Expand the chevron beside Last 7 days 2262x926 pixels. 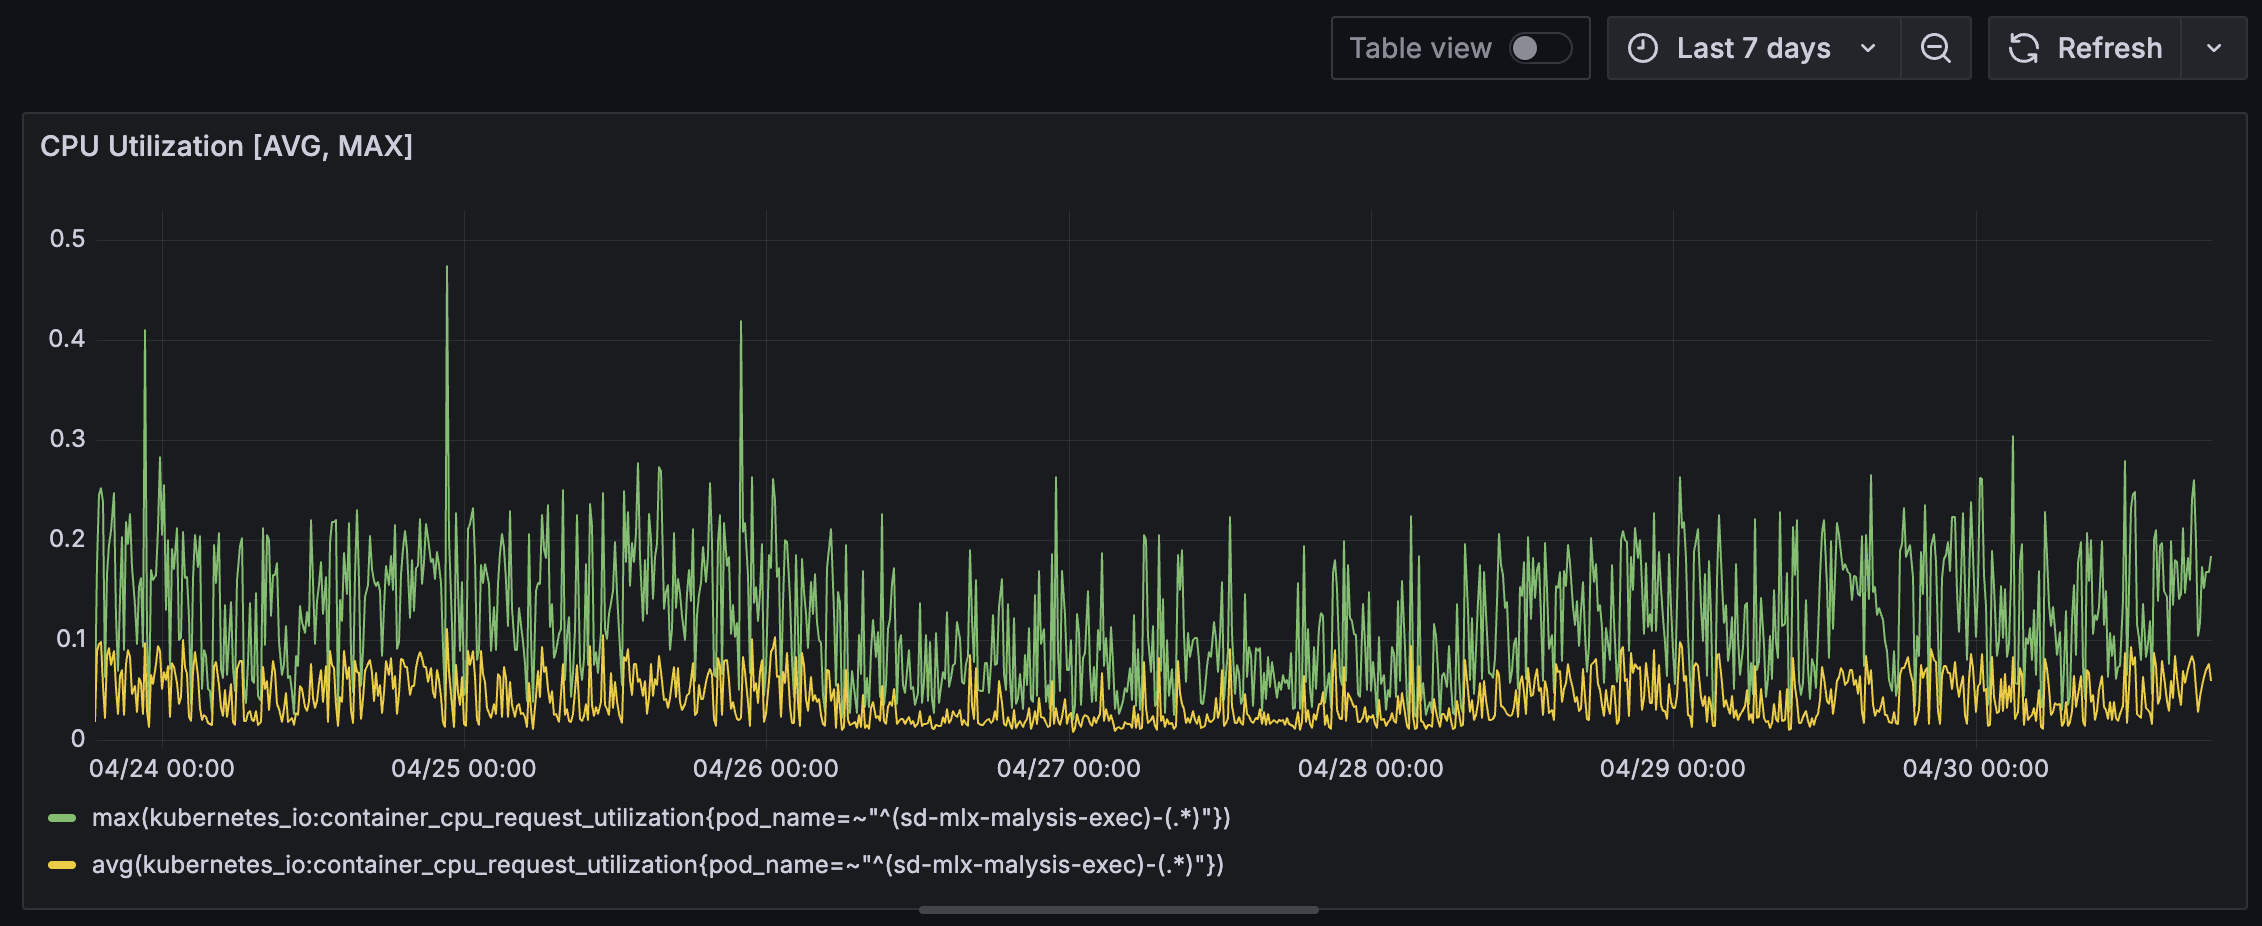pyautogui.click(x=1868, y=47)
